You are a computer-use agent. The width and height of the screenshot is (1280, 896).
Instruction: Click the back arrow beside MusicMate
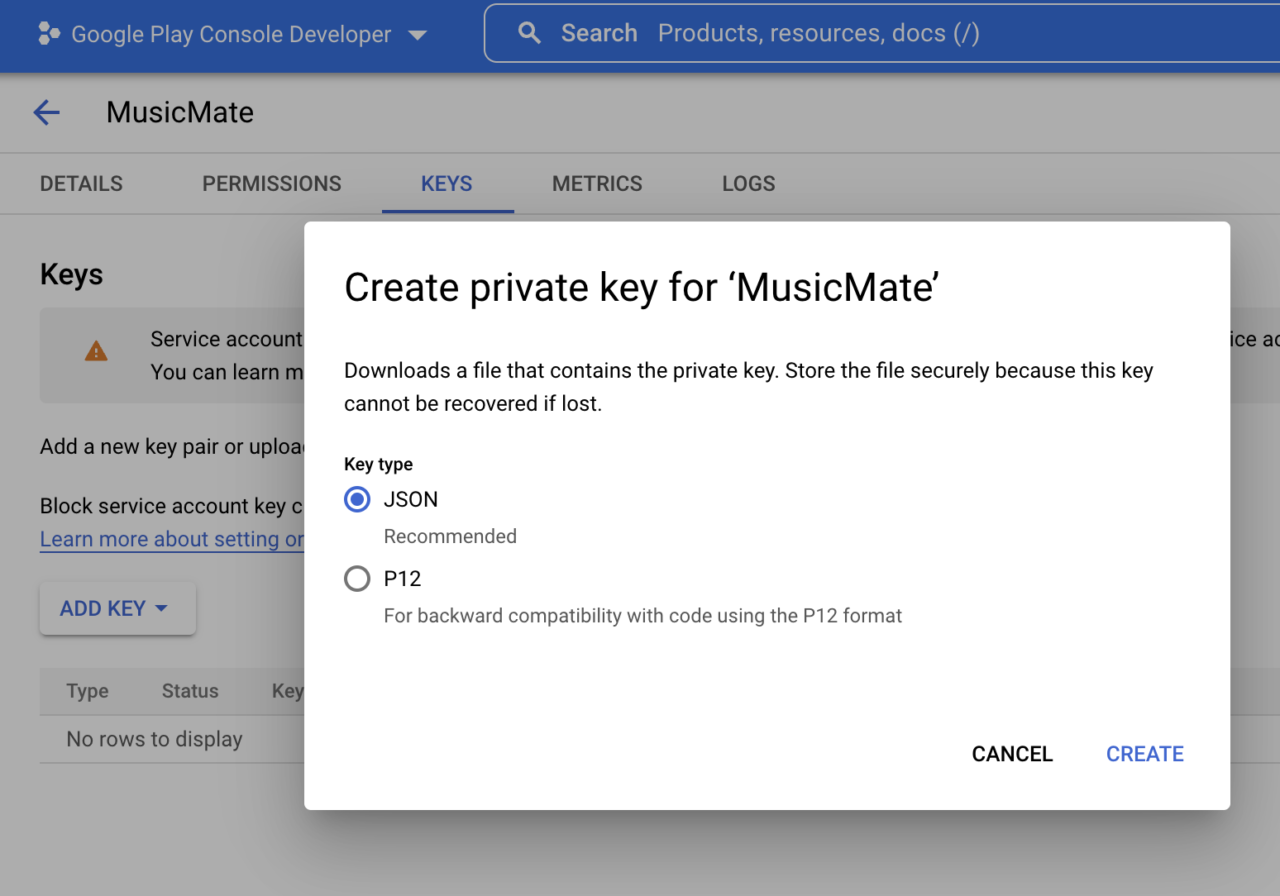click(x=47, y=112)
